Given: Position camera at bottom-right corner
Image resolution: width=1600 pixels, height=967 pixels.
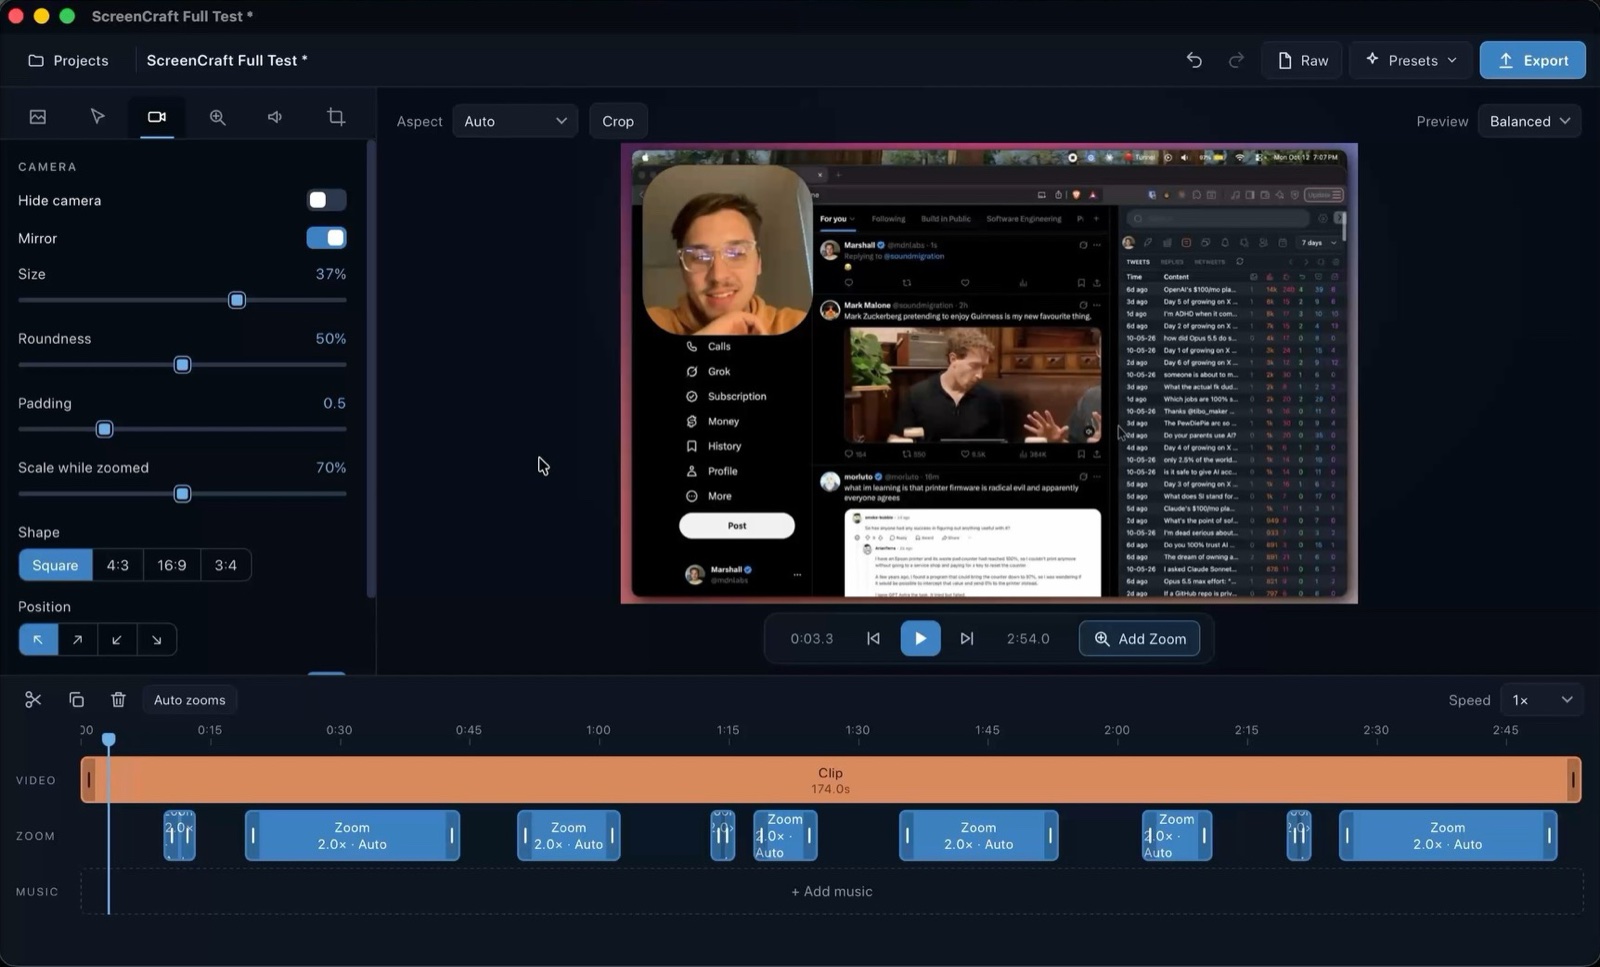Looking at the screenshot, I should click(x=157, y=640).
